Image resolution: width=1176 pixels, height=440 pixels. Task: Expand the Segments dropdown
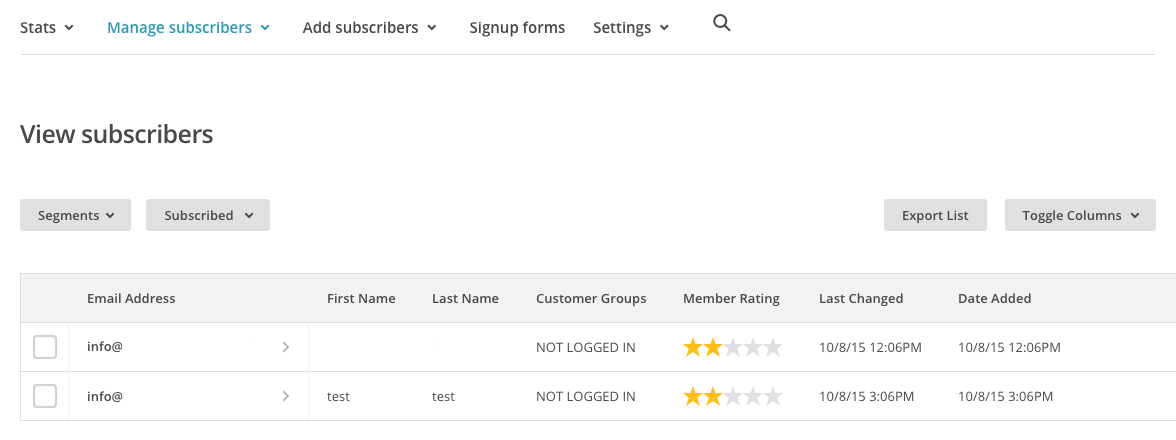(76, 215)
